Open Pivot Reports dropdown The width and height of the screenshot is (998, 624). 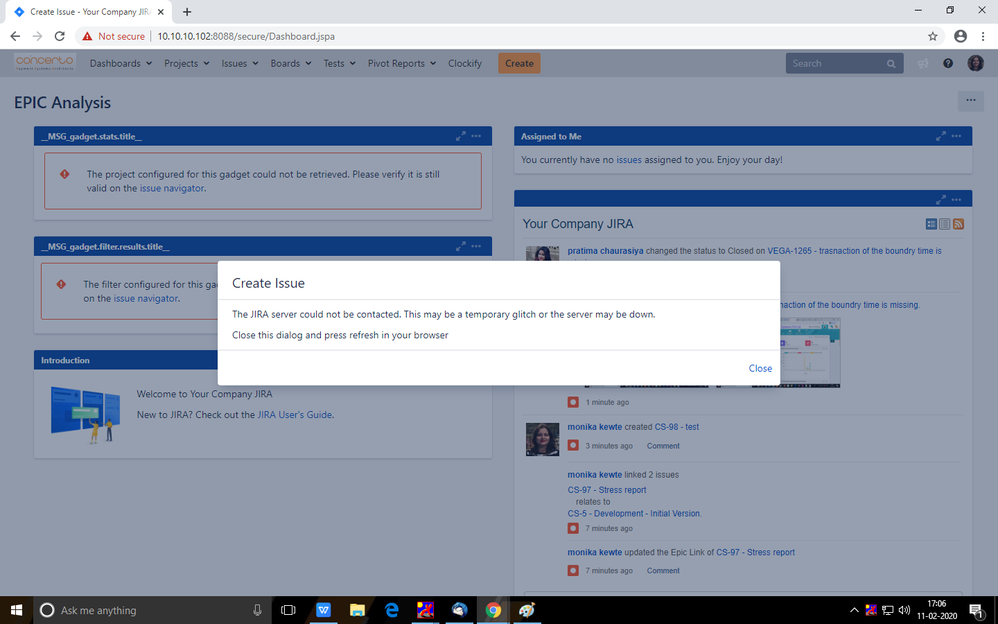[402, 63]
